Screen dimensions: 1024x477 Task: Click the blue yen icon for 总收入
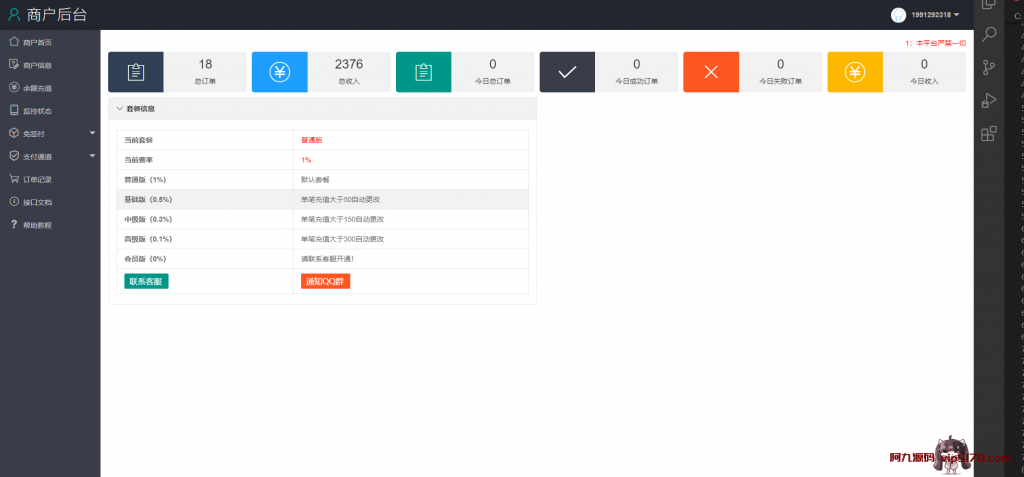[280, 72]
